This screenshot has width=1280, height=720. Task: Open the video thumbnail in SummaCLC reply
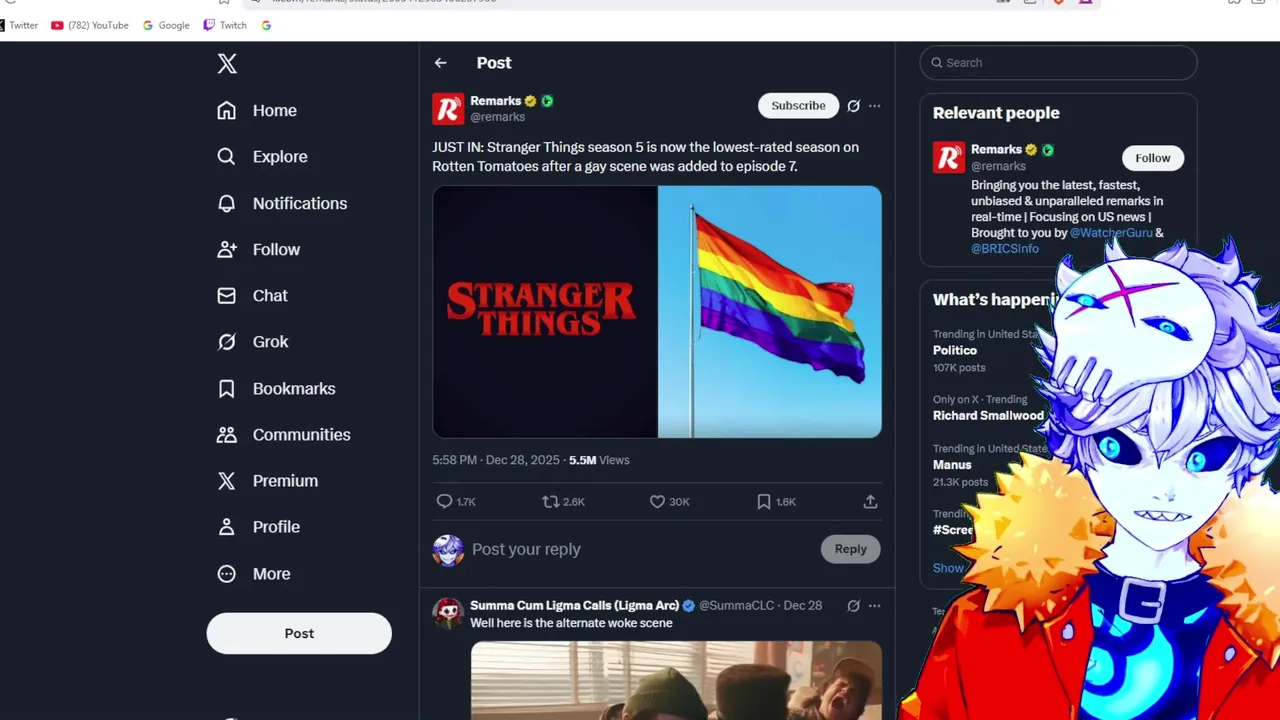[x=676, y=681]
